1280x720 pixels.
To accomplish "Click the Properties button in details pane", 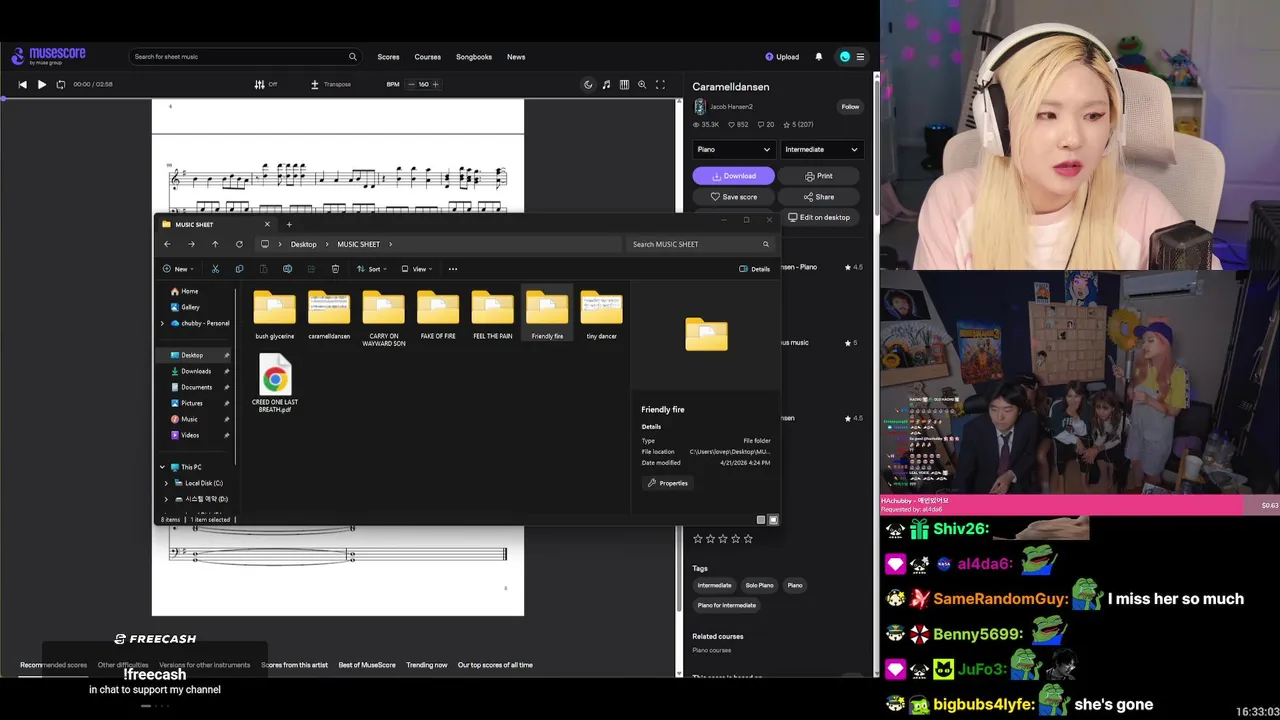I will pyautogui.click(x=668, y=483).
